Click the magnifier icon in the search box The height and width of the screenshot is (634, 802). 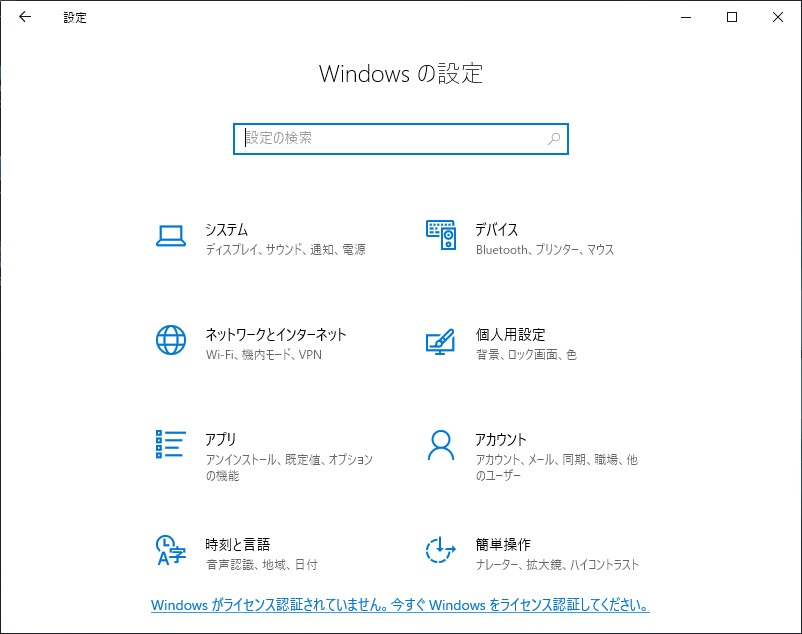[x=554, y=139]
